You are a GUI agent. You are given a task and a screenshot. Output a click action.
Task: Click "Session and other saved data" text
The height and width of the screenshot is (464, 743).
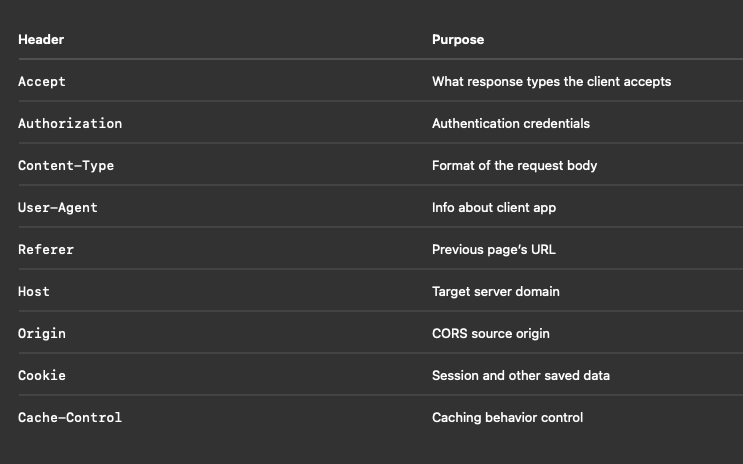(520, 375)
